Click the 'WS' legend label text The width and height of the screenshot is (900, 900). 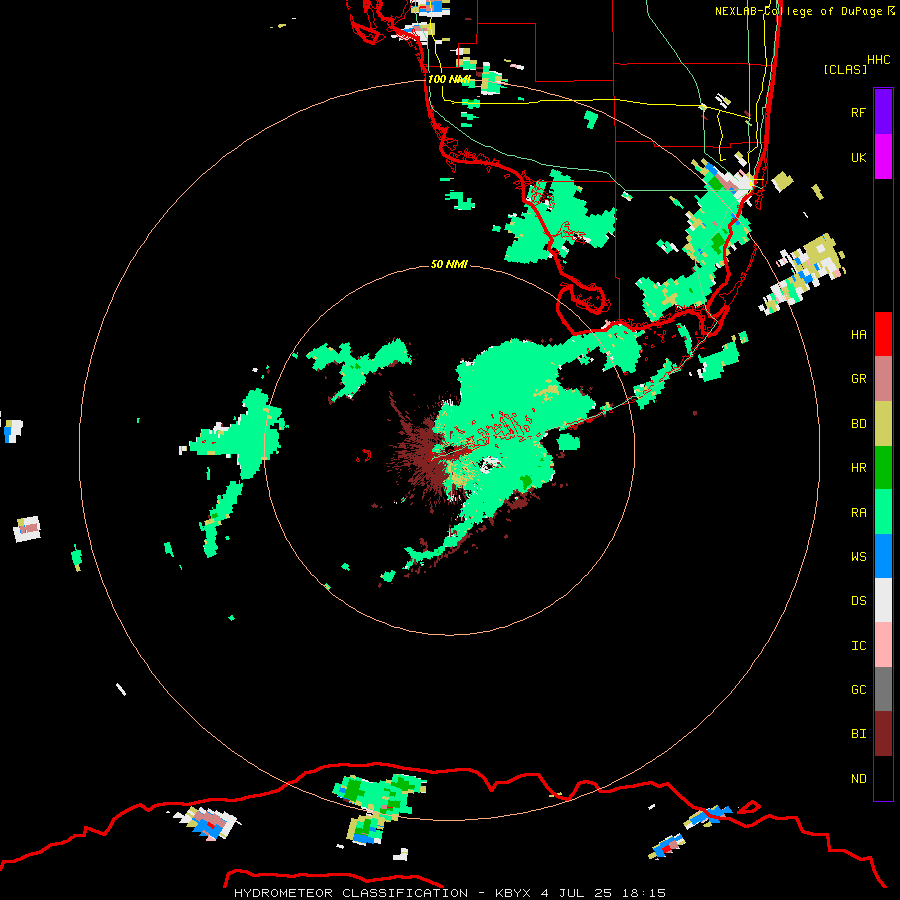[858, 557]
